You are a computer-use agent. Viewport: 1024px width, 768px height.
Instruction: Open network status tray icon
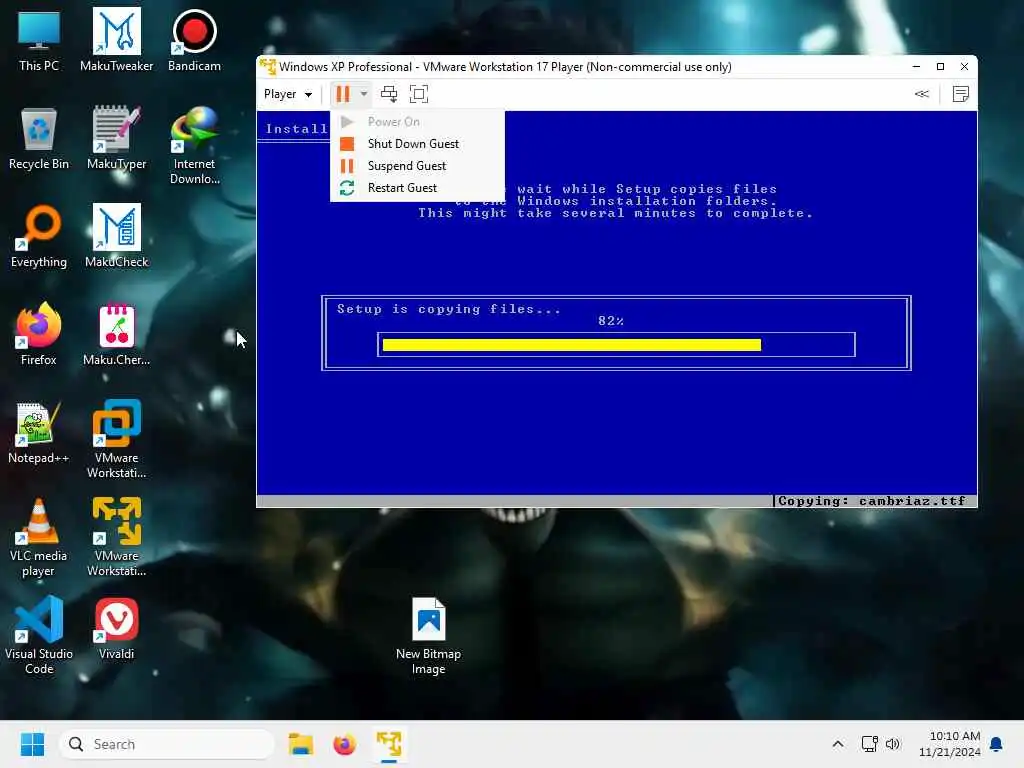point(869,744)
